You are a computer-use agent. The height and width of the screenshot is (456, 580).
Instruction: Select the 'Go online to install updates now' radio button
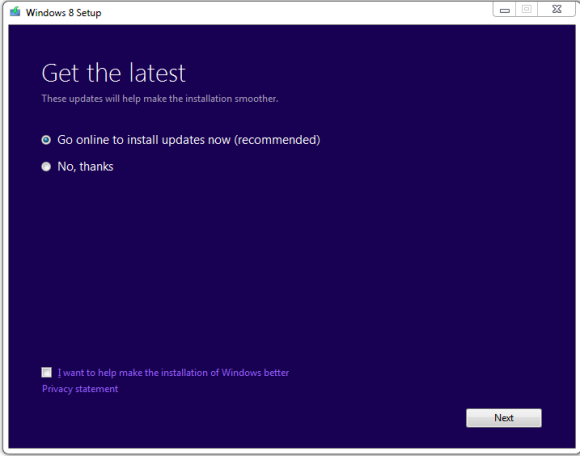click(46, 140)
